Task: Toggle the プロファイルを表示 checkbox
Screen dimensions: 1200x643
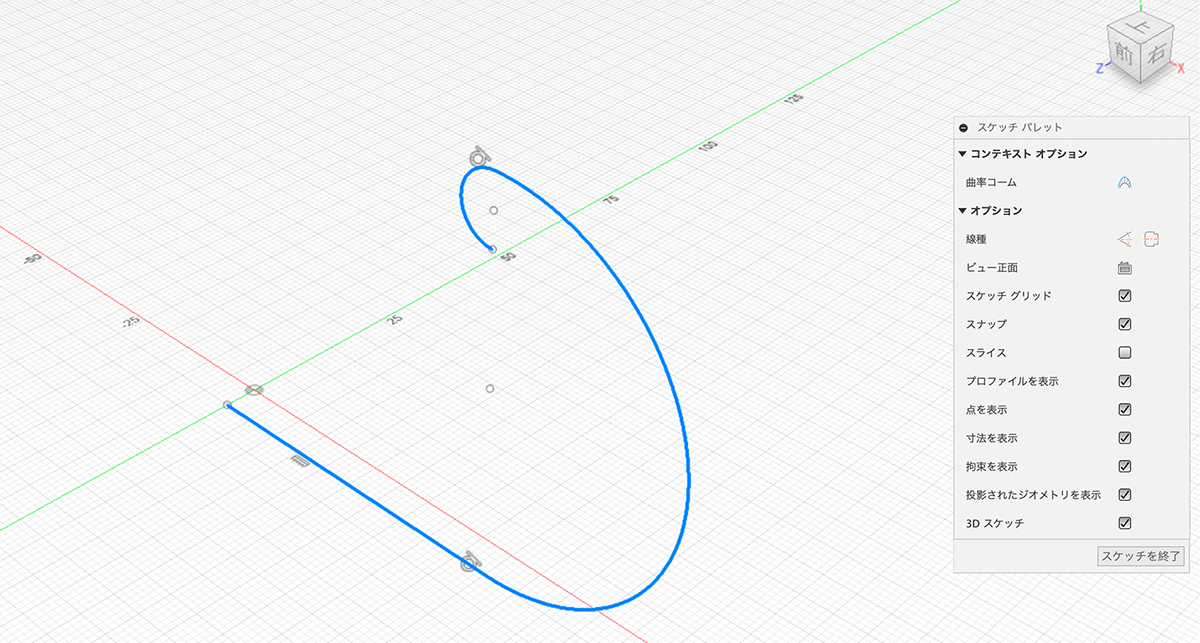Action: coord(1124,381)
